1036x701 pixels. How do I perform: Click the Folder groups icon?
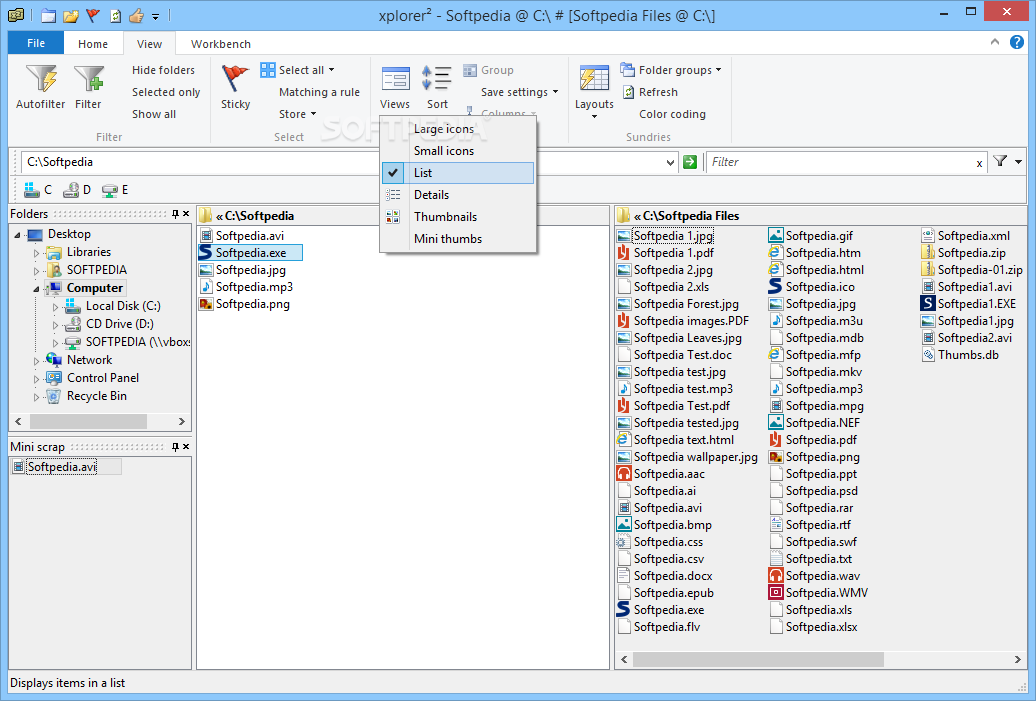(628, 69)
